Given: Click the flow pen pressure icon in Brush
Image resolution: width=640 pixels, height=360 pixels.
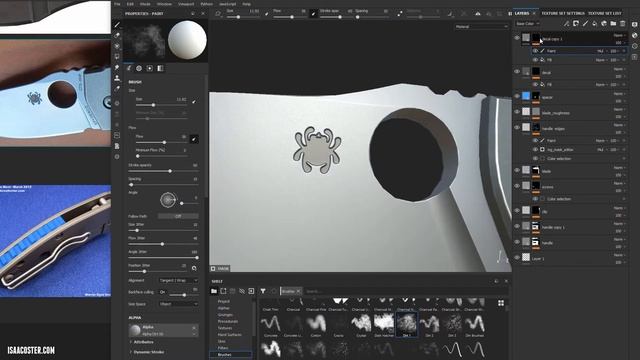Looking at the screenshot, I should [194, 139].
